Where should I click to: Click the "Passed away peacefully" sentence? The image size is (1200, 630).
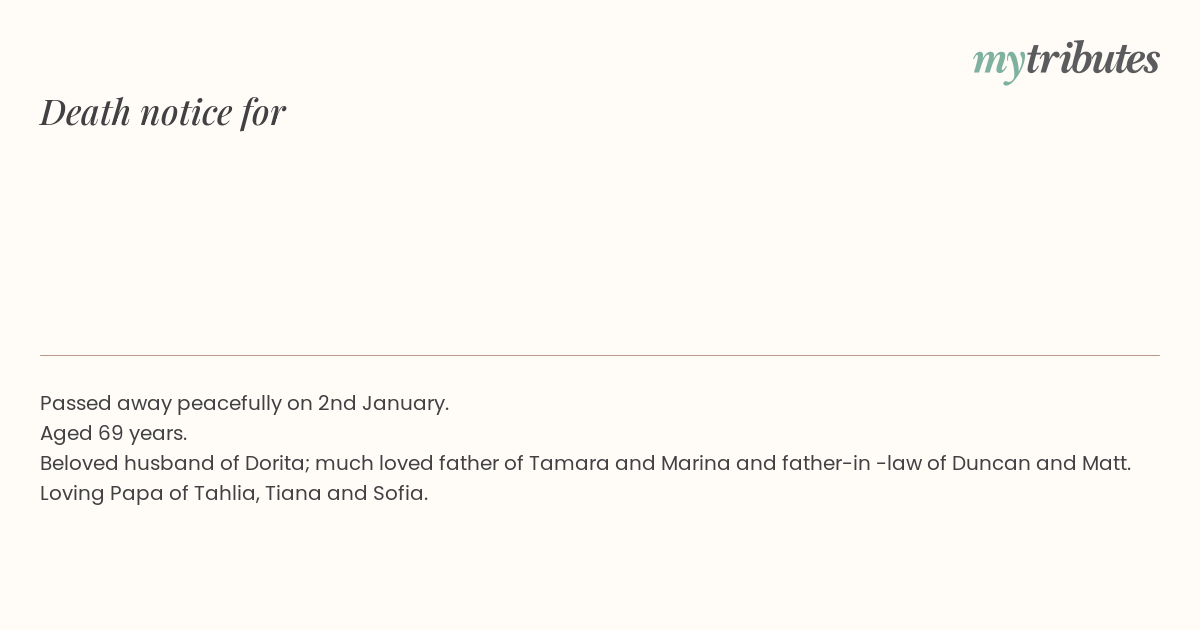click(x=245, y=404)
